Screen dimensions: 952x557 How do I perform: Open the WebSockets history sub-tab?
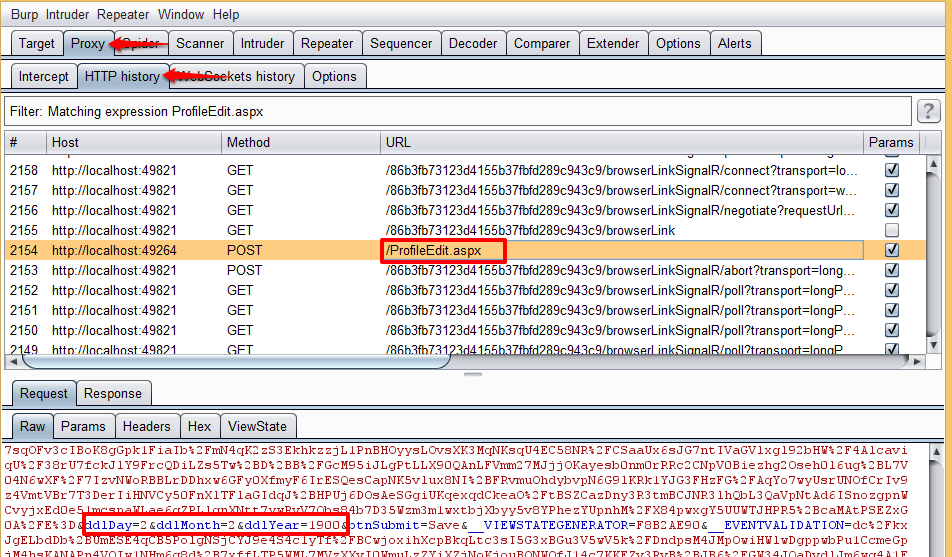click(237, 77)
